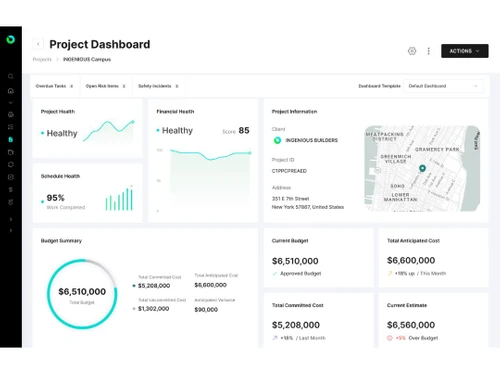Click the INGENIOUS BUILDERS client logo icon

pyautogui.click(x=277, y=140)
